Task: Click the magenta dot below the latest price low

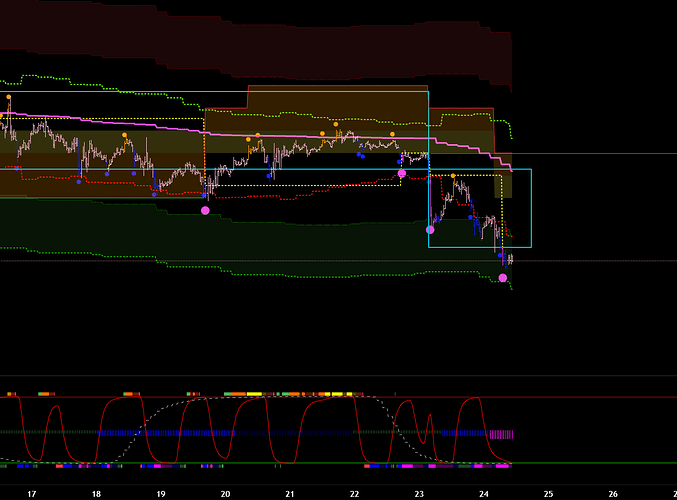Action: 503,278
